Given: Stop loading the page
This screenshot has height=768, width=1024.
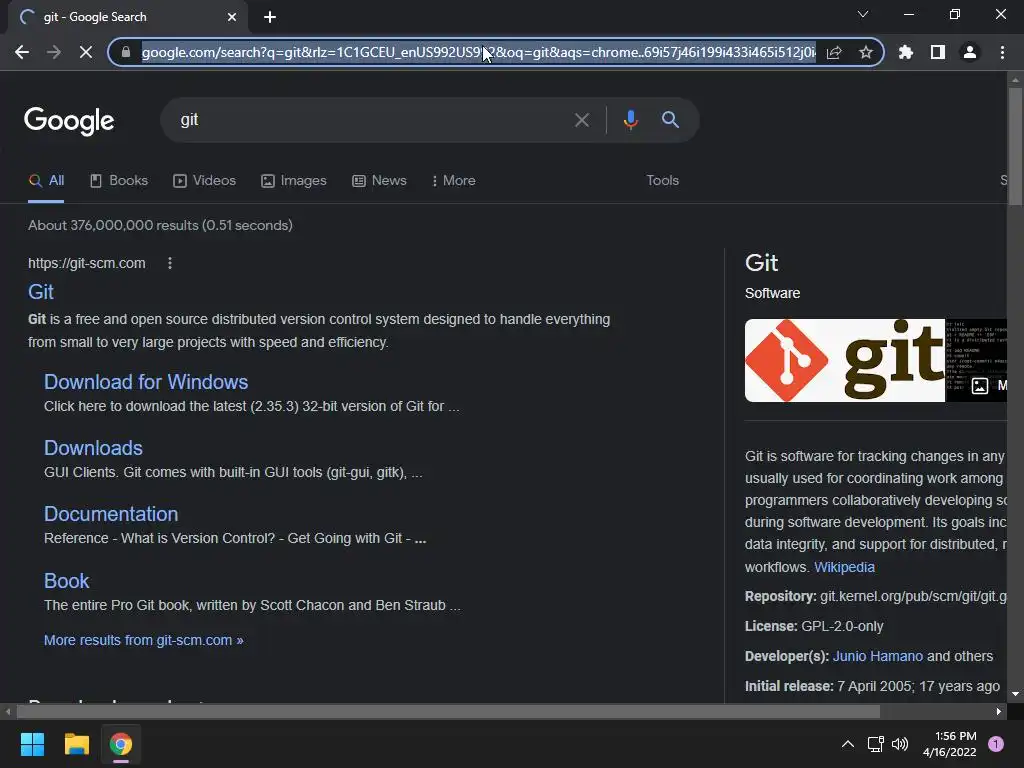Looking at the screenshot, I should 86,52.
